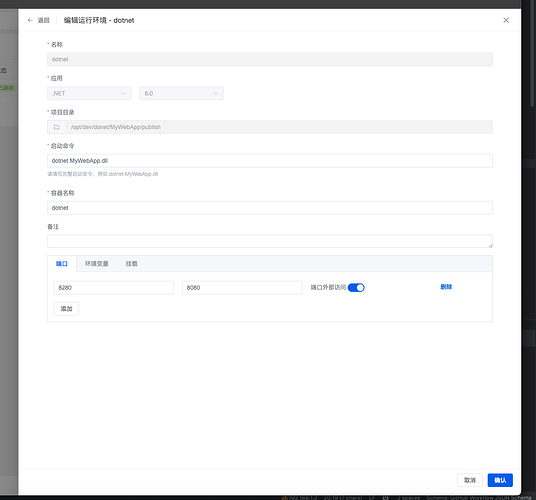Click the 8280 port input field

tap(114, 288)
